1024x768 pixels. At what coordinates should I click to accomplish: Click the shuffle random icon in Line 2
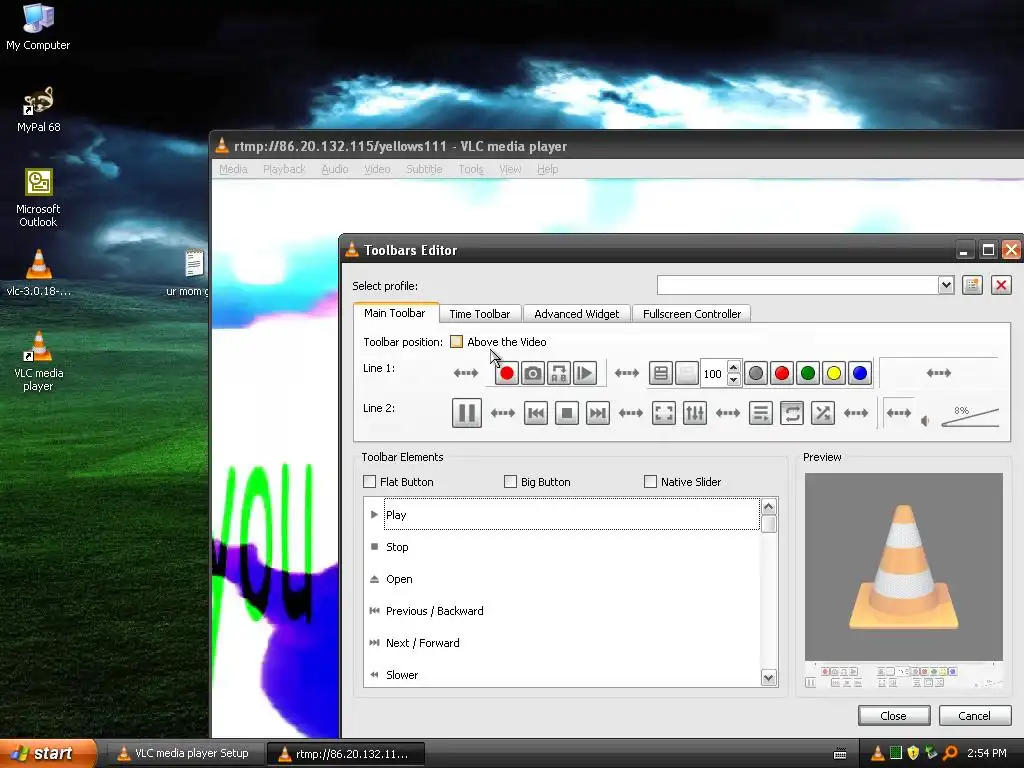coord(823,413)
